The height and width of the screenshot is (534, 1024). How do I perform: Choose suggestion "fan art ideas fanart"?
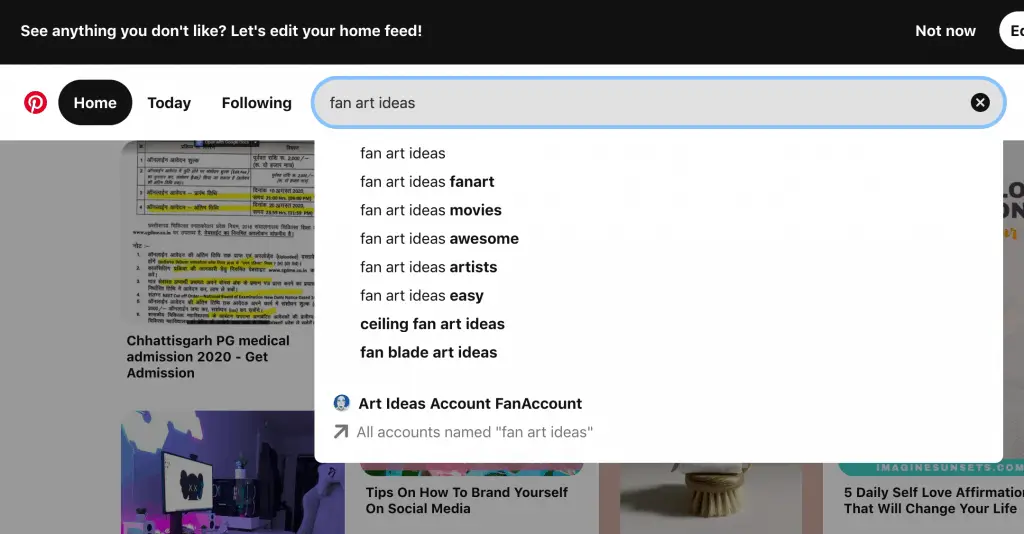click(x=427, y=181)
